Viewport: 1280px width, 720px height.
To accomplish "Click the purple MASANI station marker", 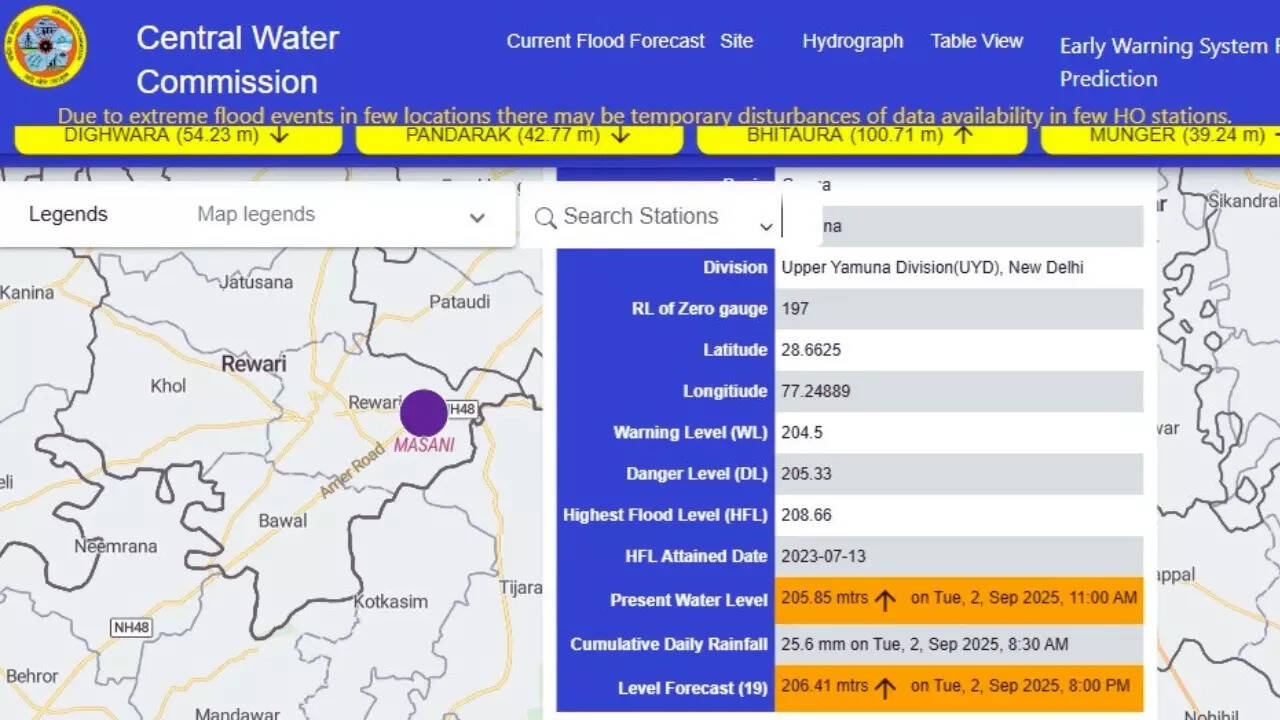I will click(424, 413).
